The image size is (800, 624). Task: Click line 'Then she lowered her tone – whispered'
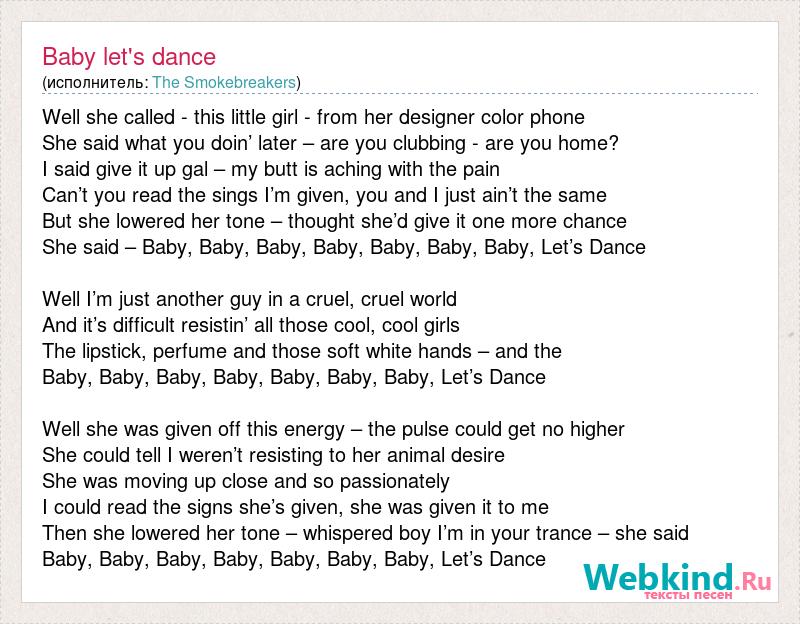365,534
